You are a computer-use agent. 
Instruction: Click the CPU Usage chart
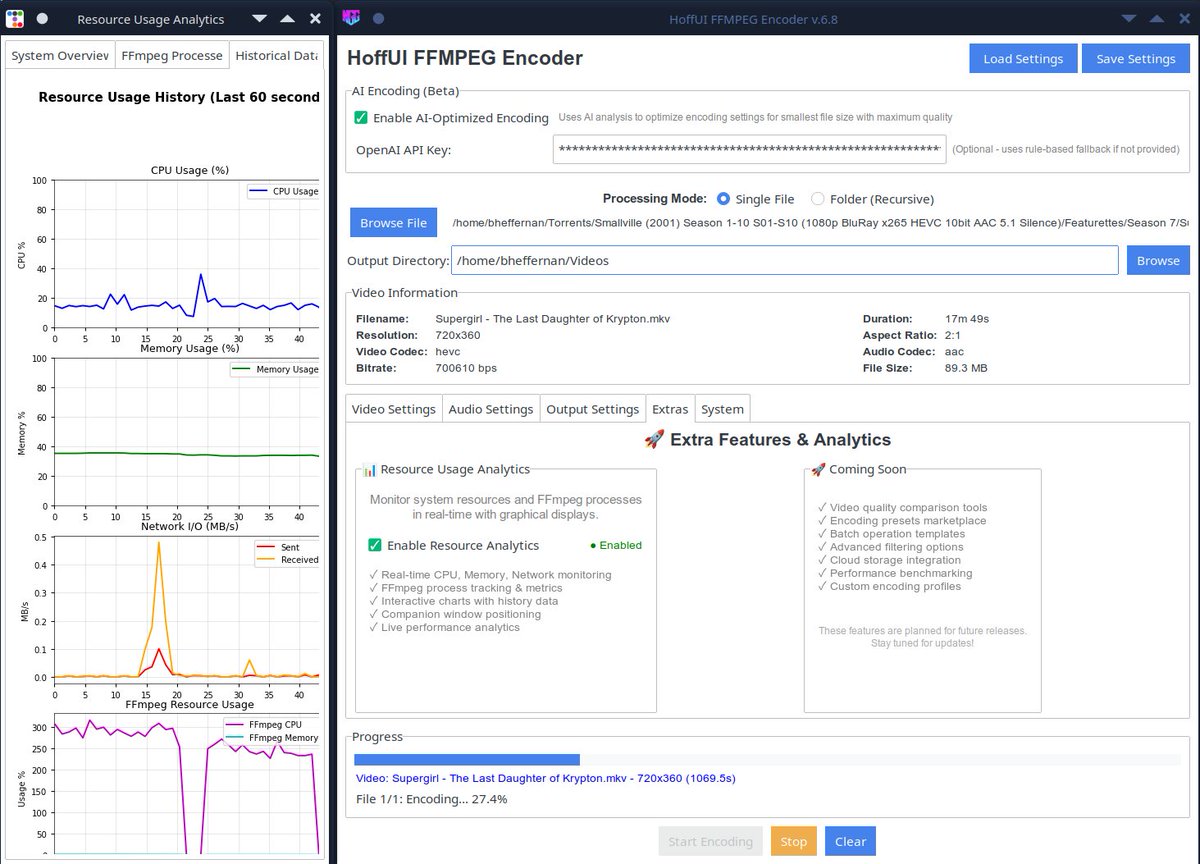coord(187,254)
